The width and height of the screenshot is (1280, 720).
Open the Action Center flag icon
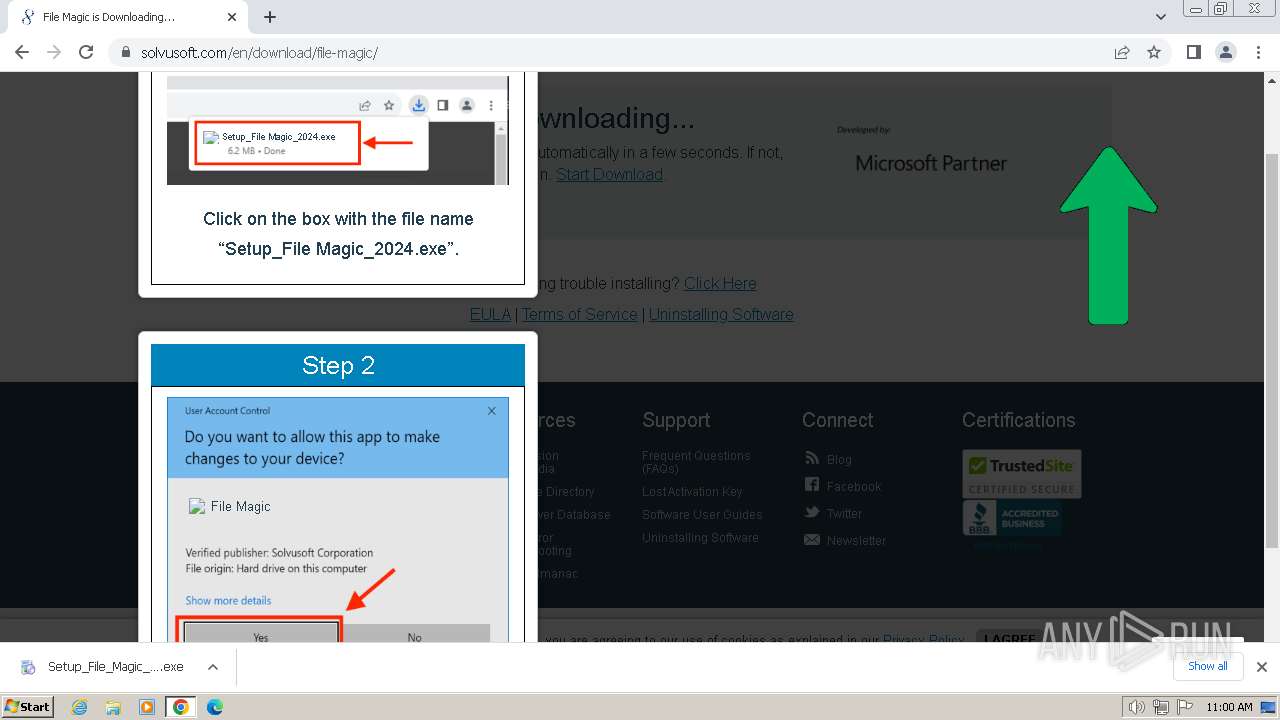(x=1186, y=707)
